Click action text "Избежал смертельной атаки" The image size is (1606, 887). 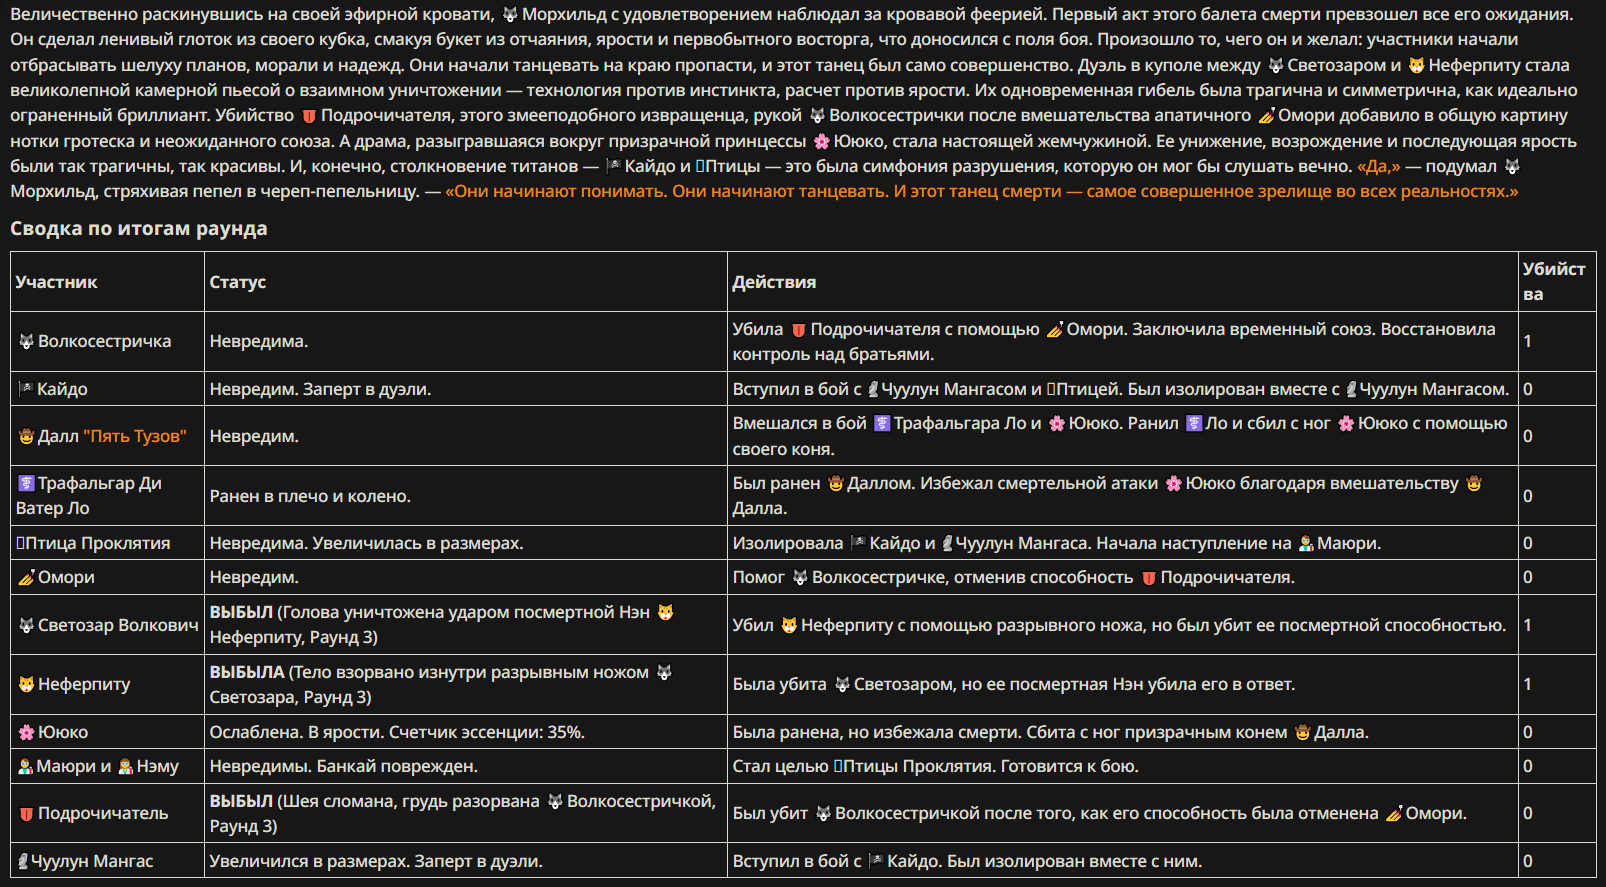click(1039, 484)
